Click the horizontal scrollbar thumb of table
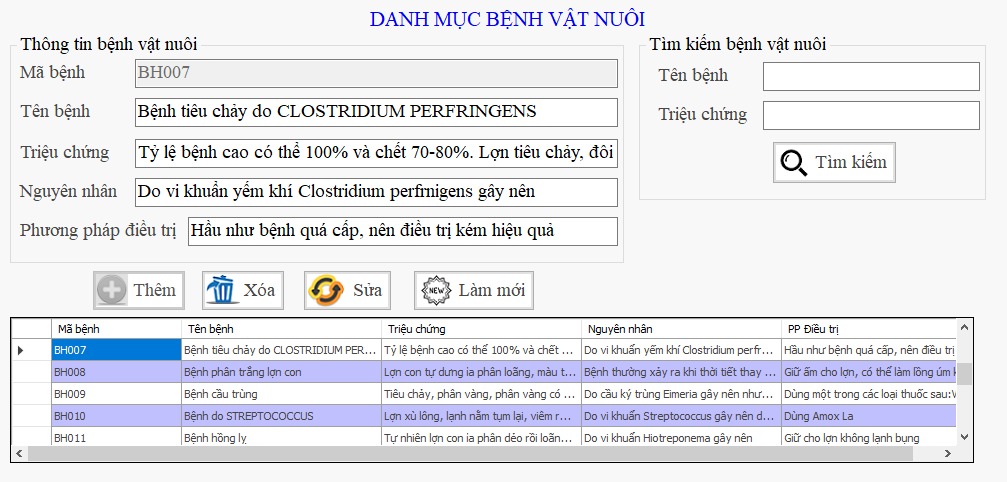 point(470,453)
